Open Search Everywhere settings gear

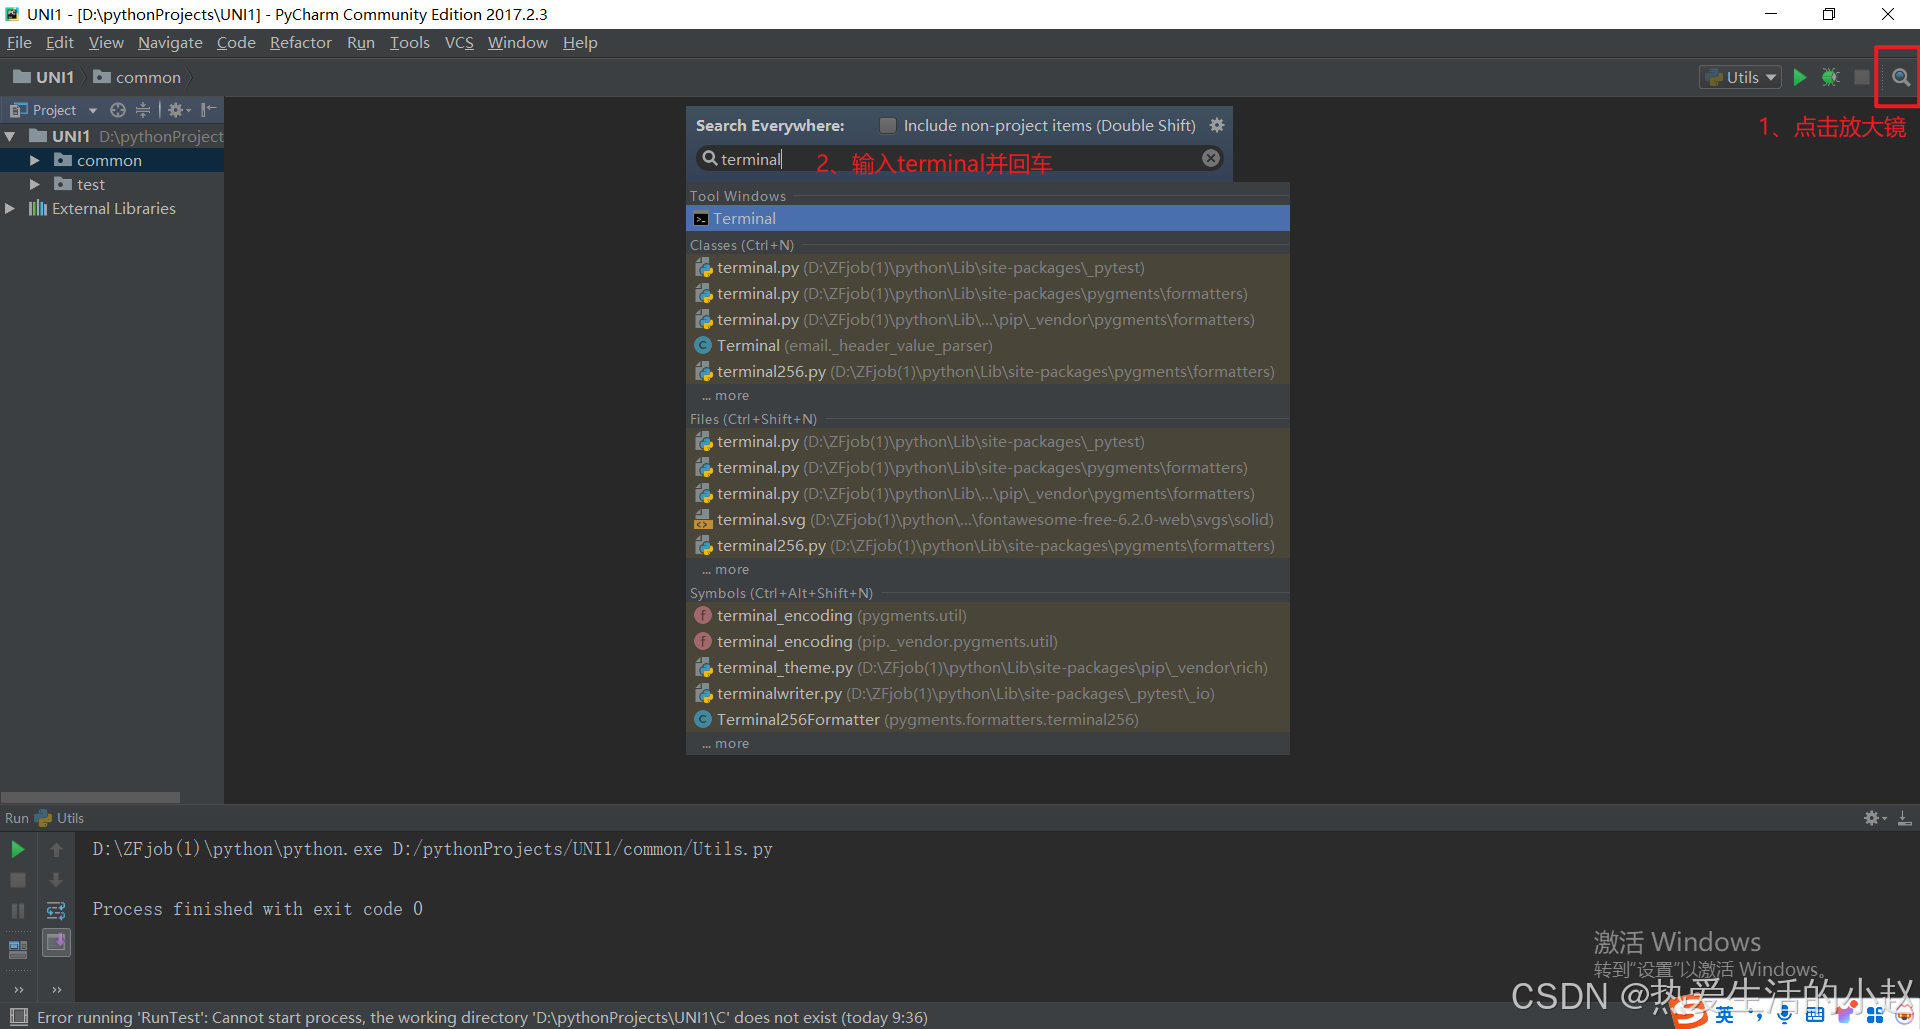tap(1217, 125)
